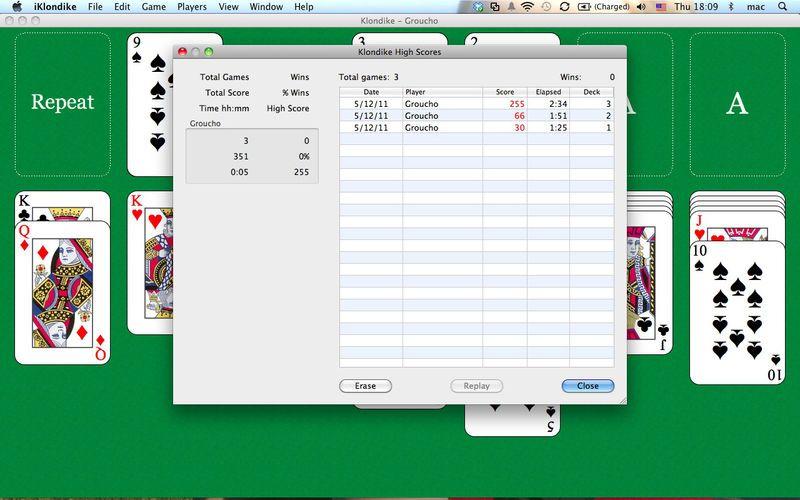Select the row with score 66
Viewport: 800px width, 500px height.
pos(477,116)
